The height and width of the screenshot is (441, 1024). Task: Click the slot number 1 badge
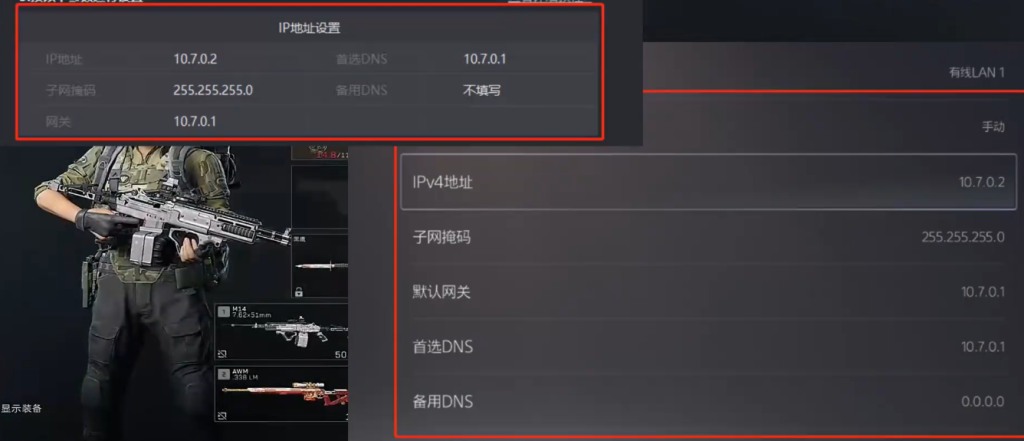pyautogui.click(x=223, y=311)
